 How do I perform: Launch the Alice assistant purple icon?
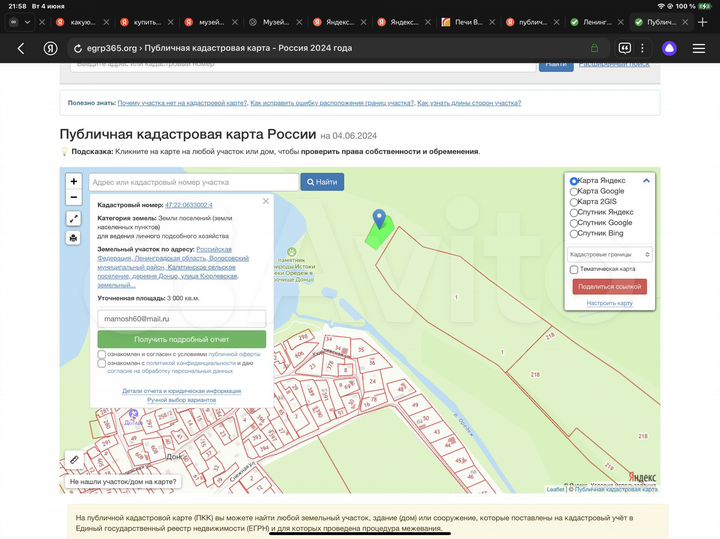(x=669, y=48)
